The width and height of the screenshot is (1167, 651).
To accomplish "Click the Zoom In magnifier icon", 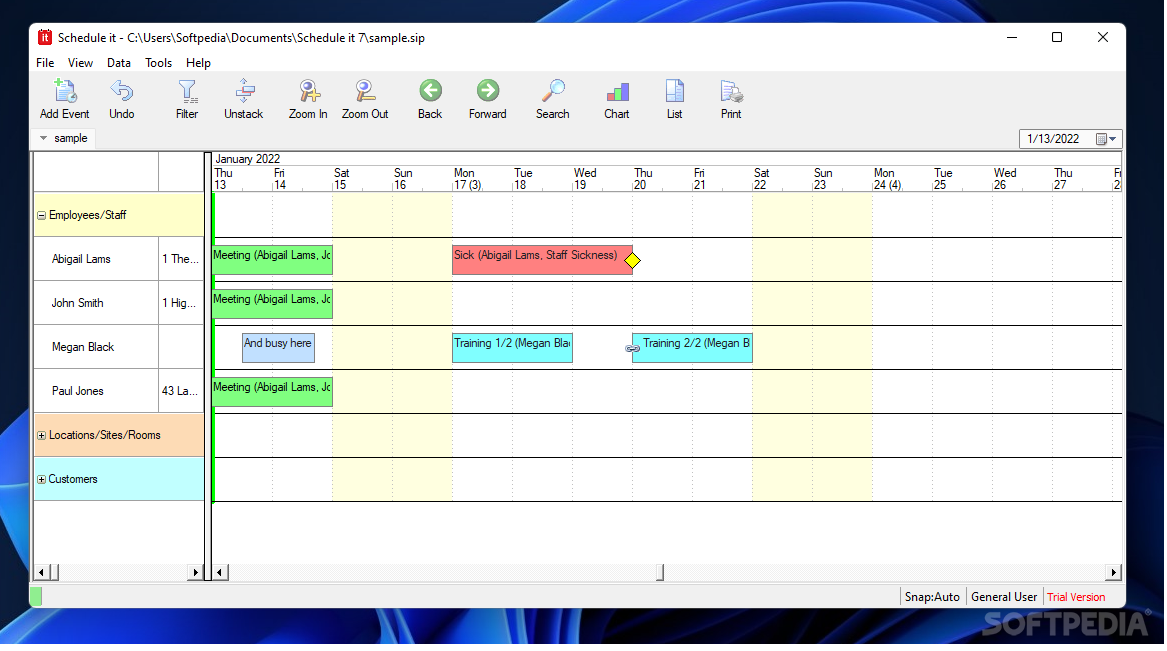I will (308, 92).
